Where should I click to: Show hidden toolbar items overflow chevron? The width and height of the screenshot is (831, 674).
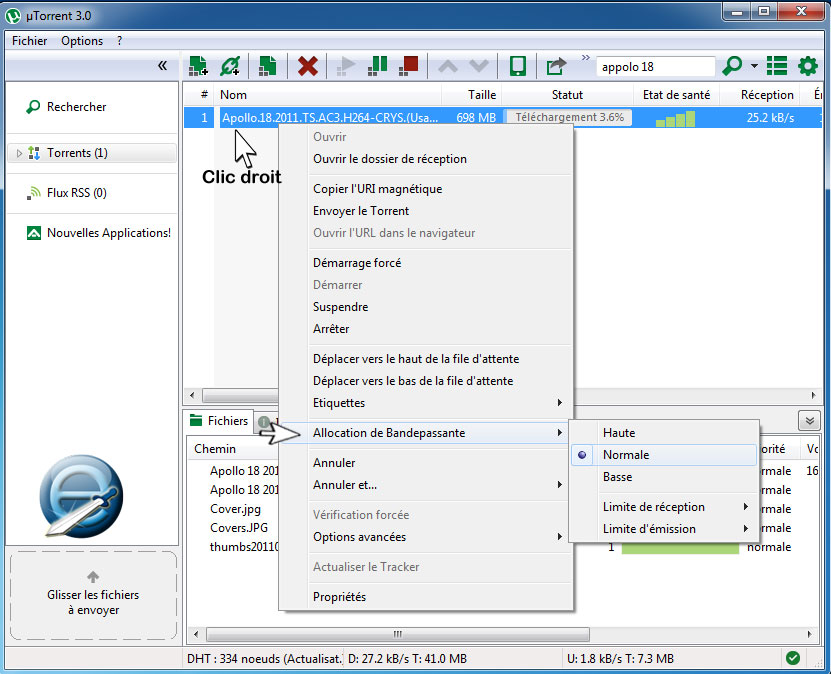click(585, 58)
